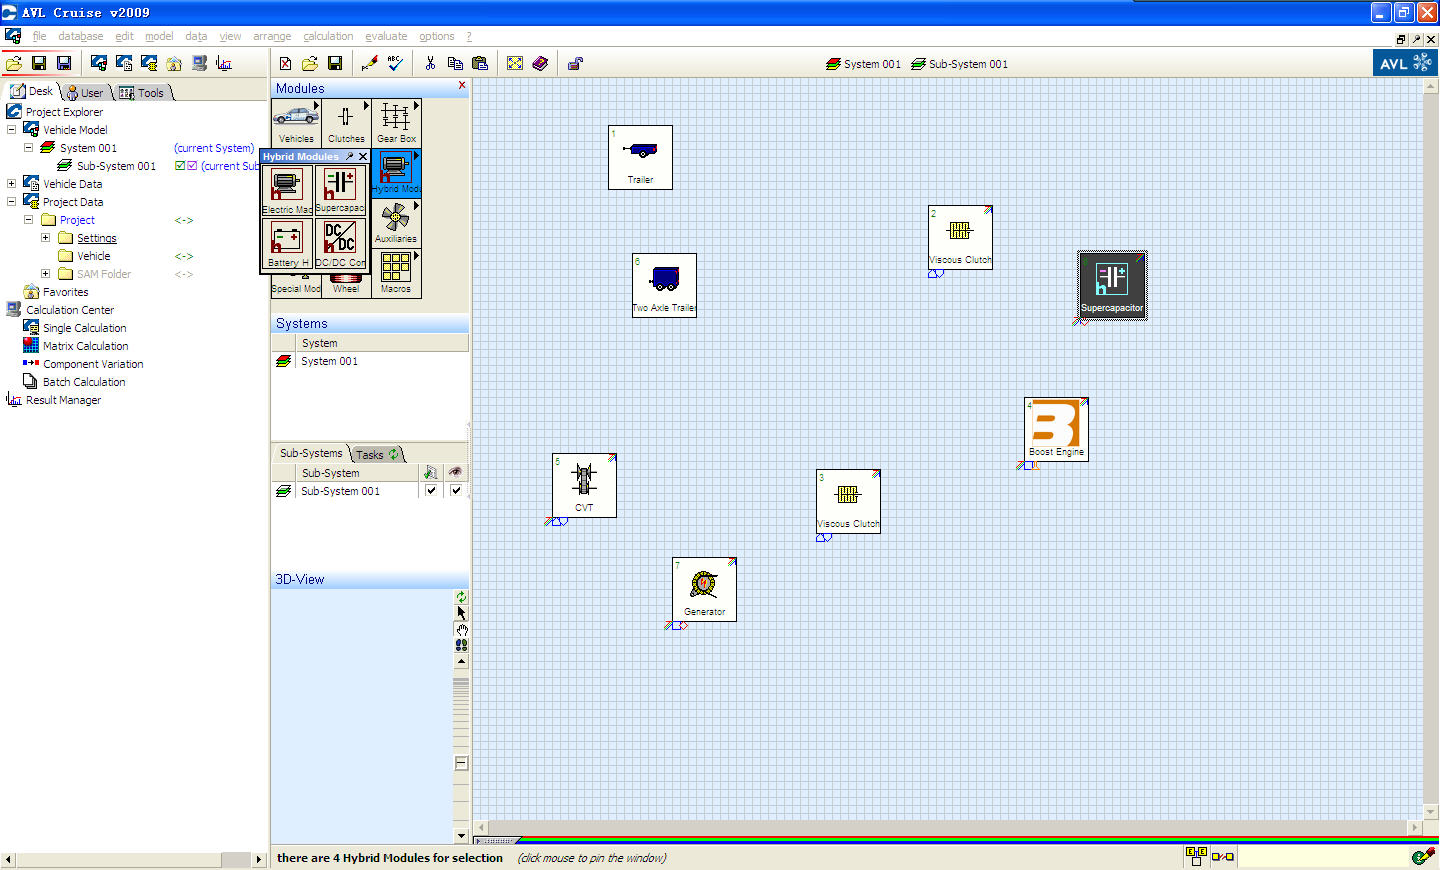The width and height of the screenshot is (1440, 870).
Task: Open Component Variation item
Action: (x=93, y=364)
